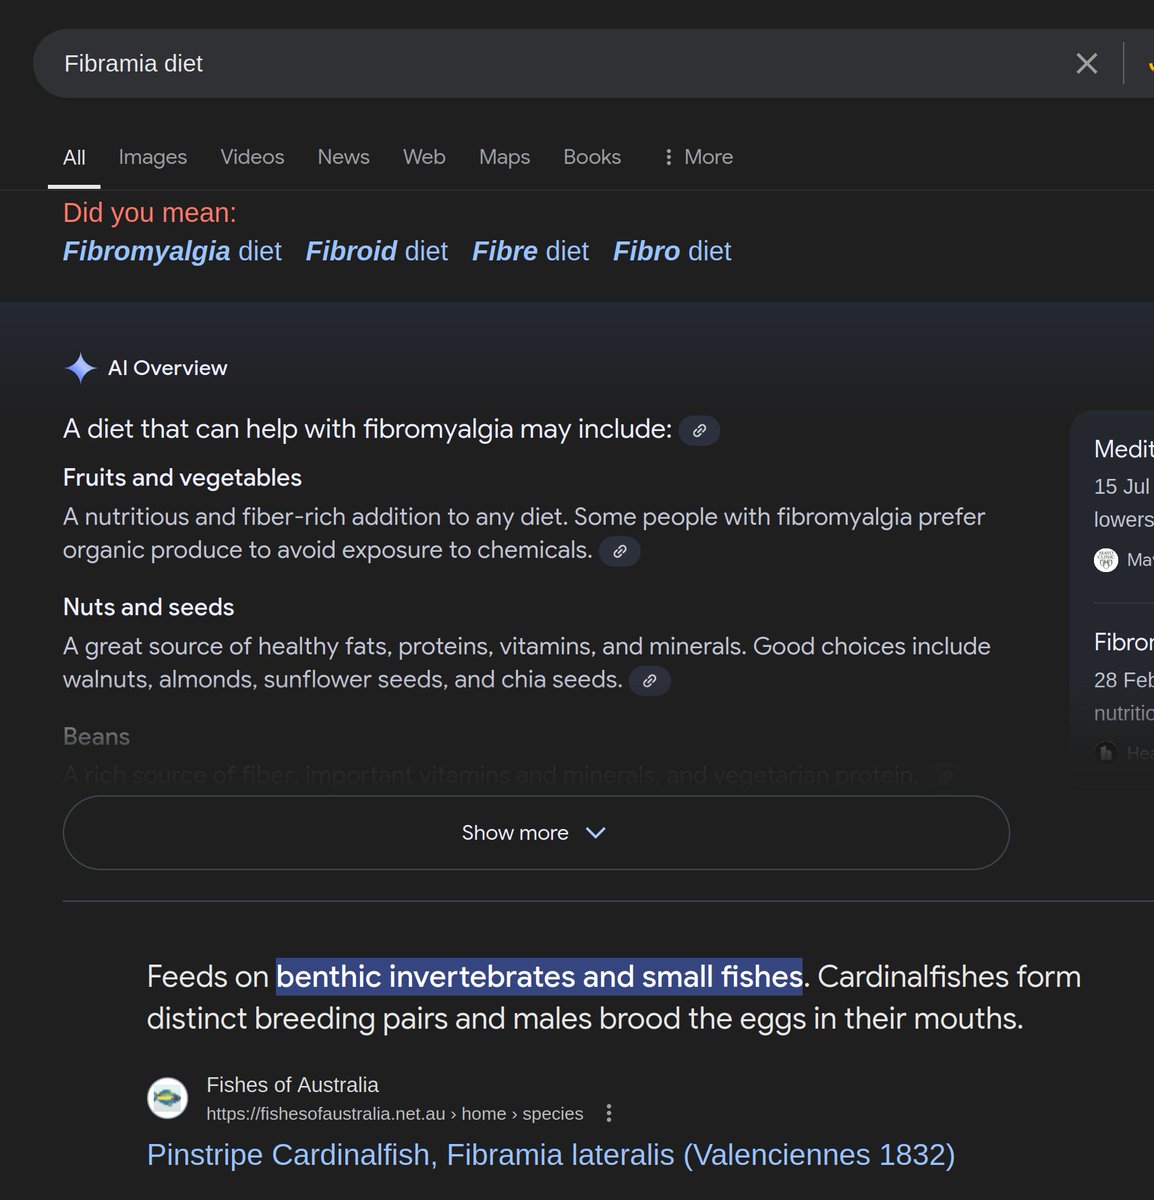The height and width of the screenshot is (1200, 1154).
Task: Click the Beans heading
Action: click(x=96, y=737)
